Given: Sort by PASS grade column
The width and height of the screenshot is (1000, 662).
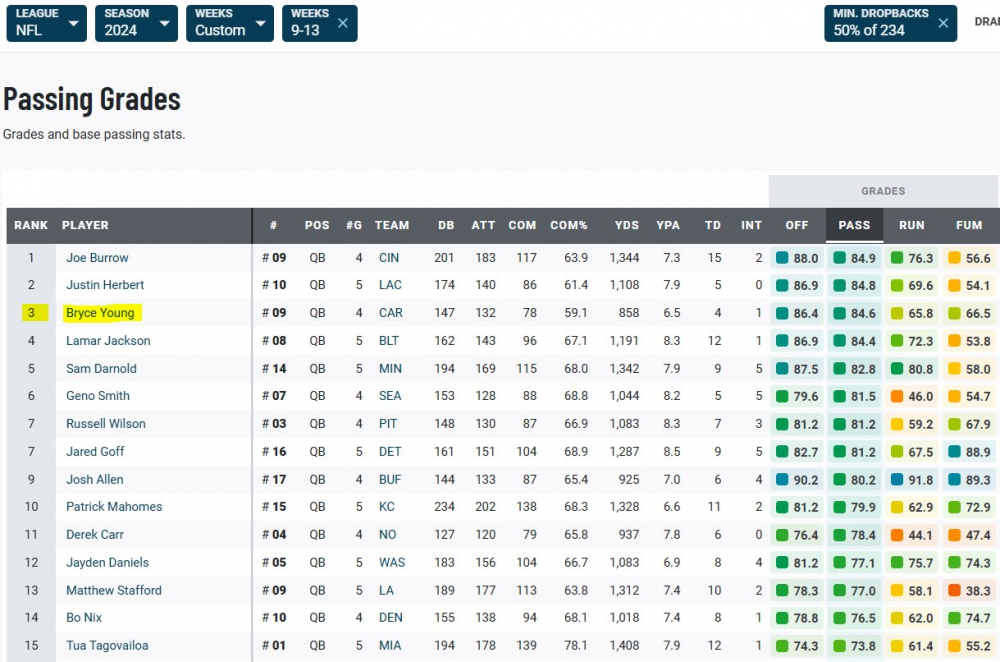Looking at the screenshot, I should 854,225.
